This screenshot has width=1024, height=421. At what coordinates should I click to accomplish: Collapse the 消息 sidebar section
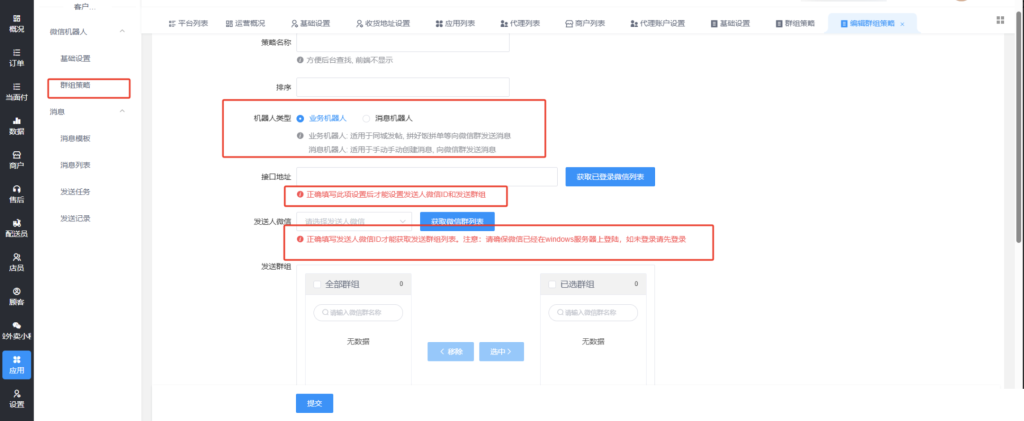[x=122, y=111]
